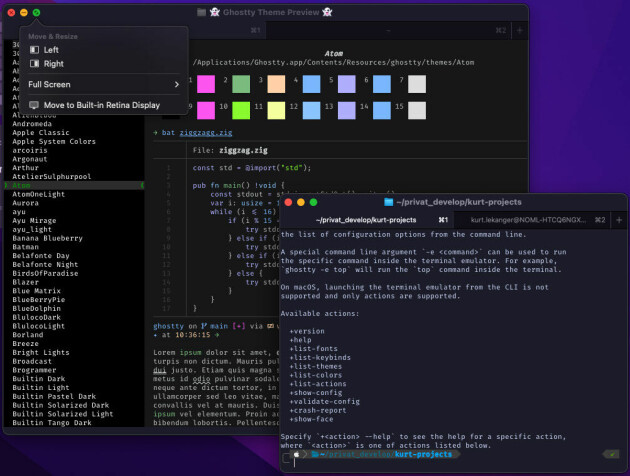Select the highlighted Atom theme row

[x=74, y=185]
